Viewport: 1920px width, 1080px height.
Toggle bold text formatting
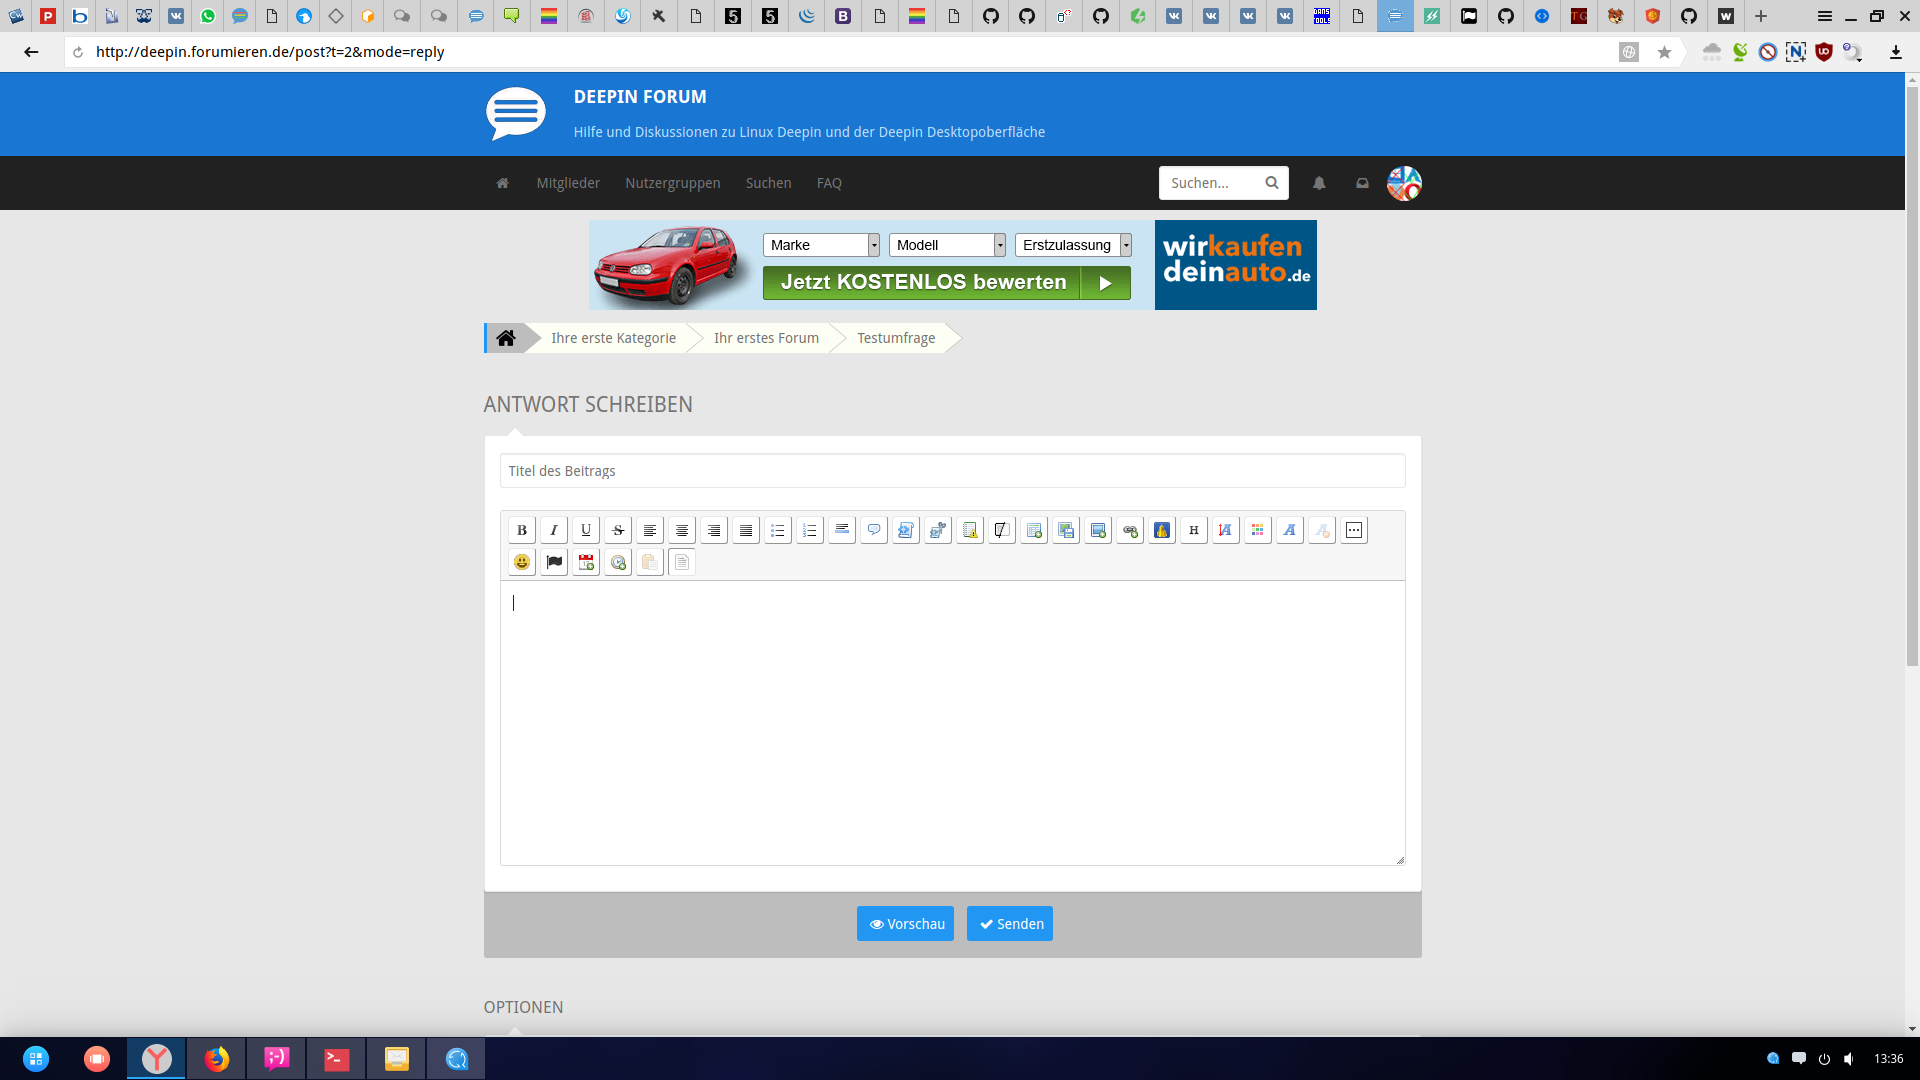[x=521, y=530]
